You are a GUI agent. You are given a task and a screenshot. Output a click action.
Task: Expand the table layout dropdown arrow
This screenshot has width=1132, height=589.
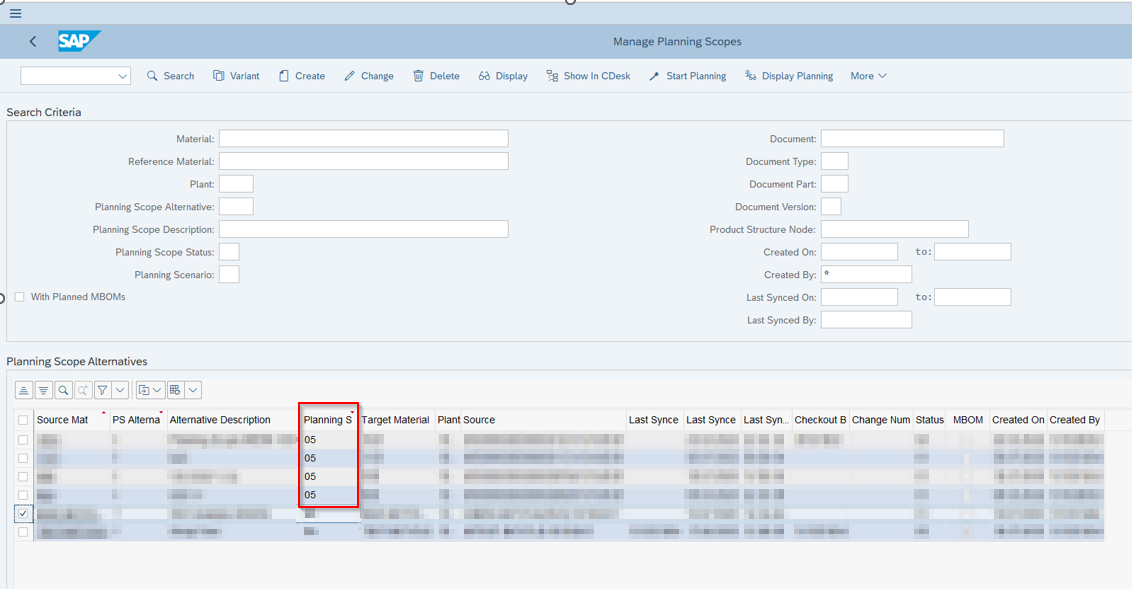click(x=193, y=390)
